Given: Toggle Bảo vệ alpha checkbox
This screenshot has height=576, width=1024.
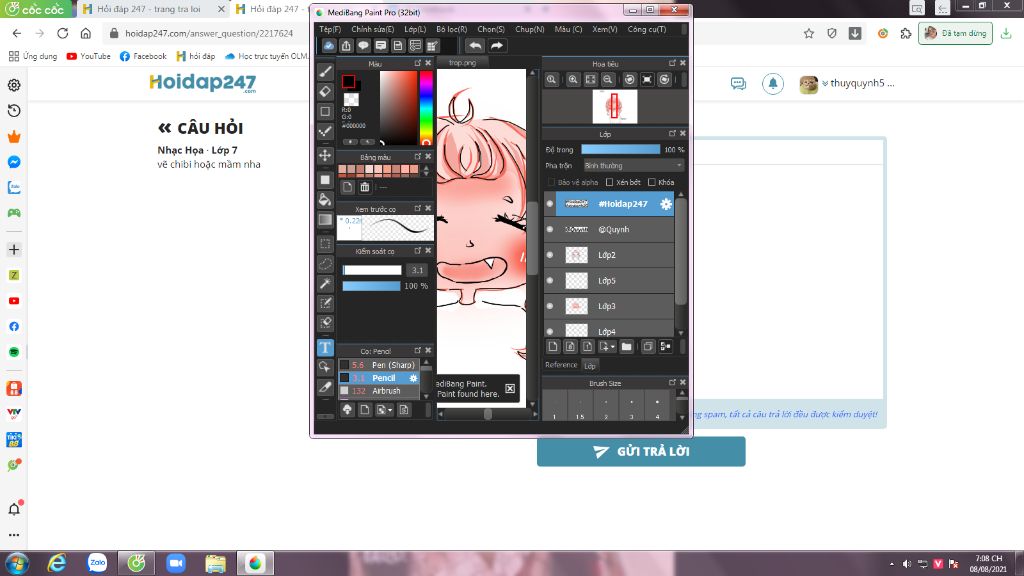Looking at the screenshot, I should coord(552,182).
